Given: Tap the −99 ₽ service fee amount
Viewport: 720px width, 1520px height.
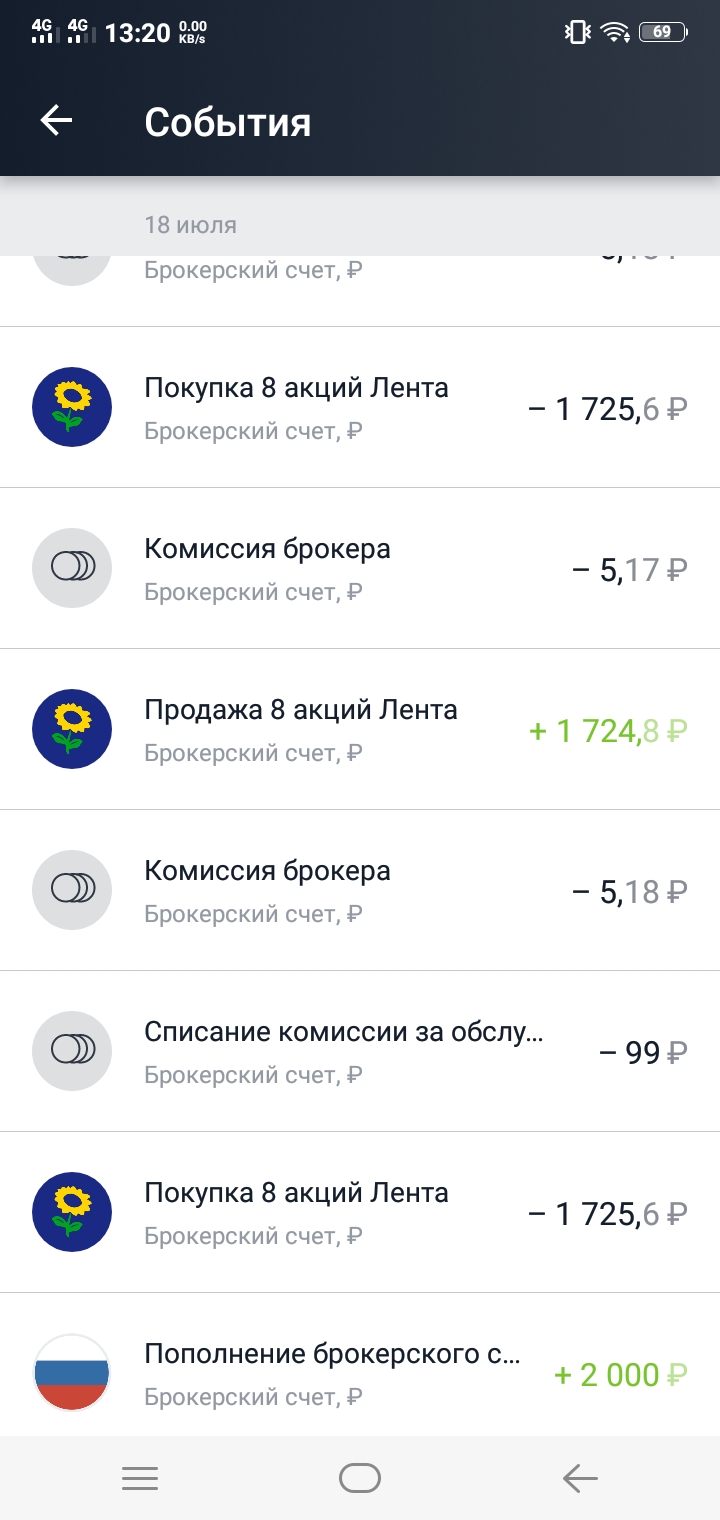Looking at the screenshot, I should 643,1053.
